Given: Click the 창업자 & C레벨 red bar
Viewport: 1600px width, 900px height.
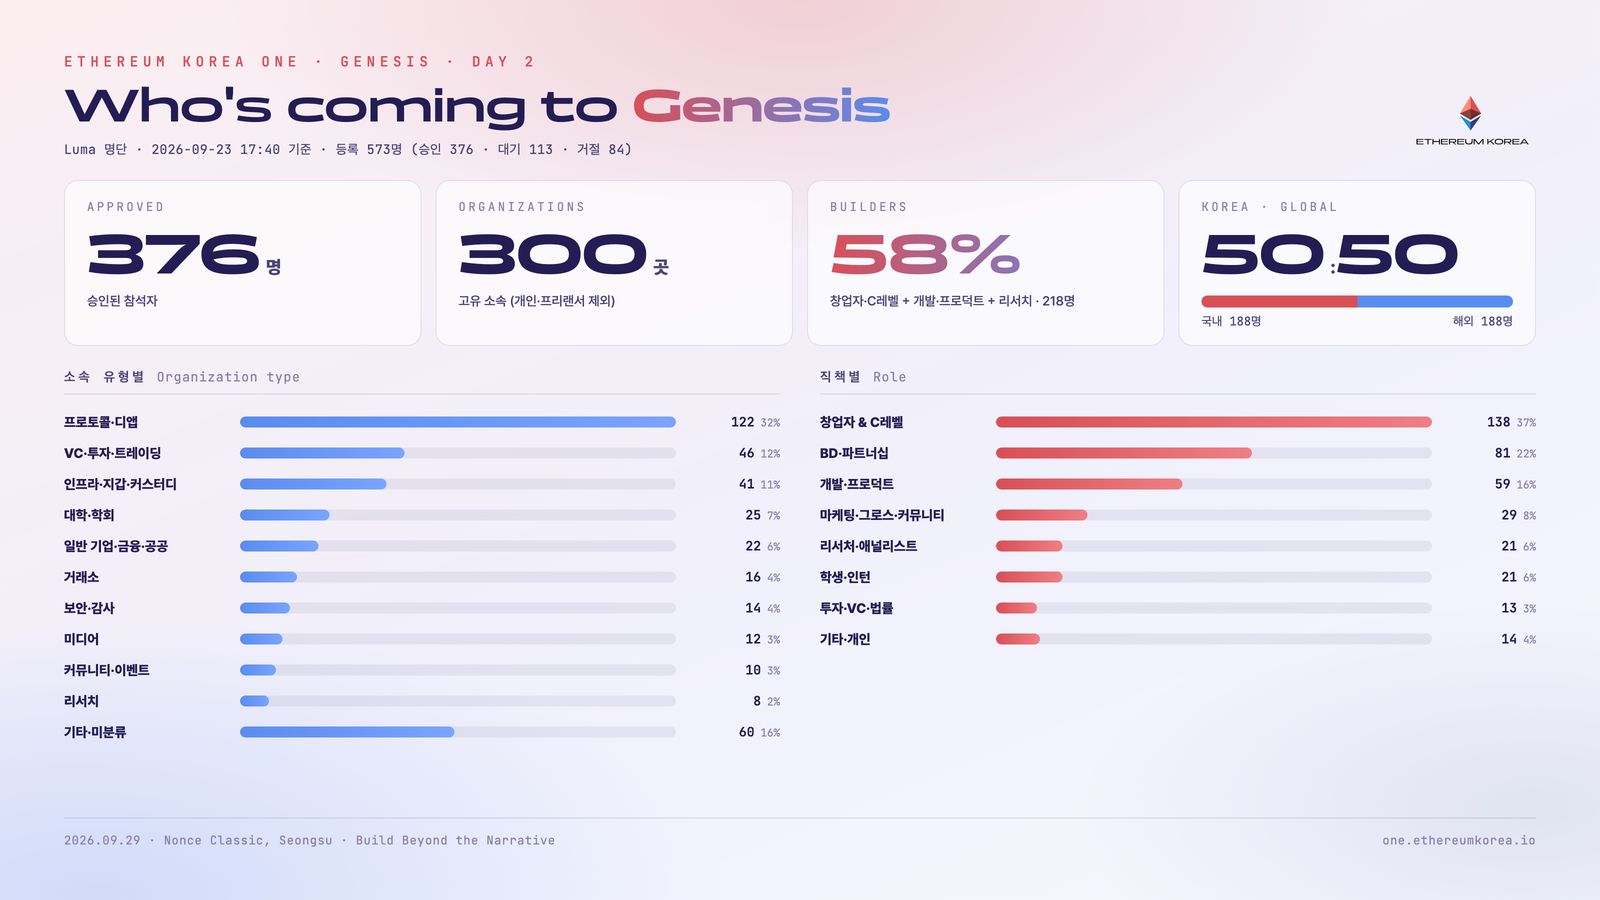Looking at the screenshot, I should [x=1214, y=422].
